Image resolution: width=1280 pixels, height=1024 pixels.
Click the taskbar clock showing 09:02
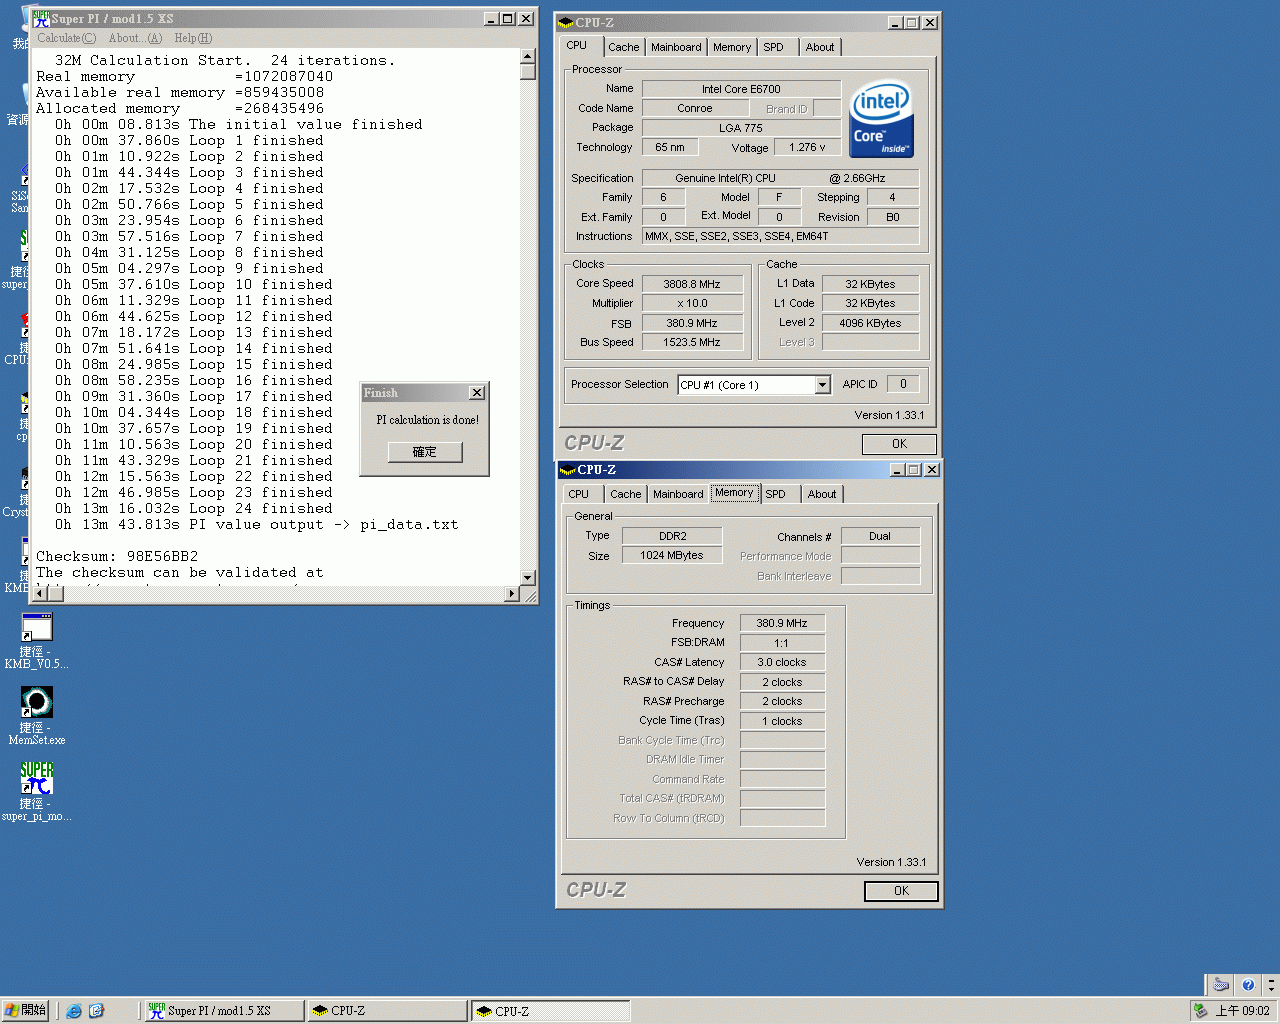click(x=1242, y=1011)
